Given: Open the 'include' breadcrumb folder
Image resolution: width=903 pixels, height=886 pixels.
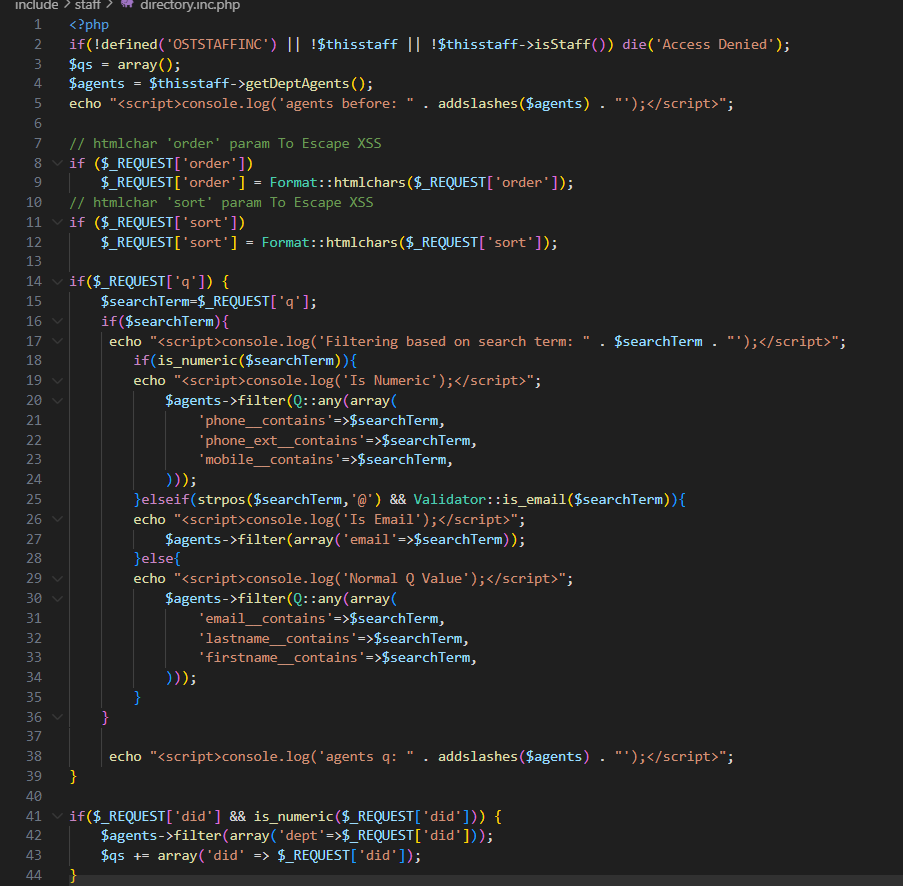Looking at the screenshot, I should tap(36, 5).
